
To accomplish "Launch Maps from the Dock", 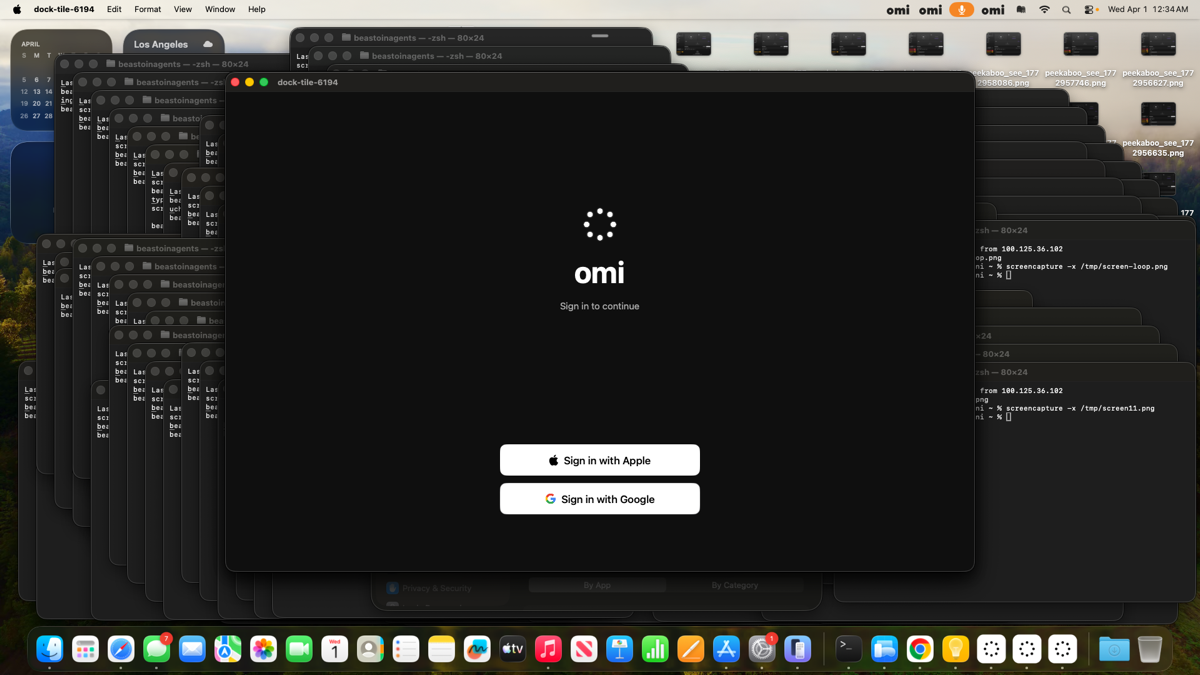I will click(x=228, y=649).
